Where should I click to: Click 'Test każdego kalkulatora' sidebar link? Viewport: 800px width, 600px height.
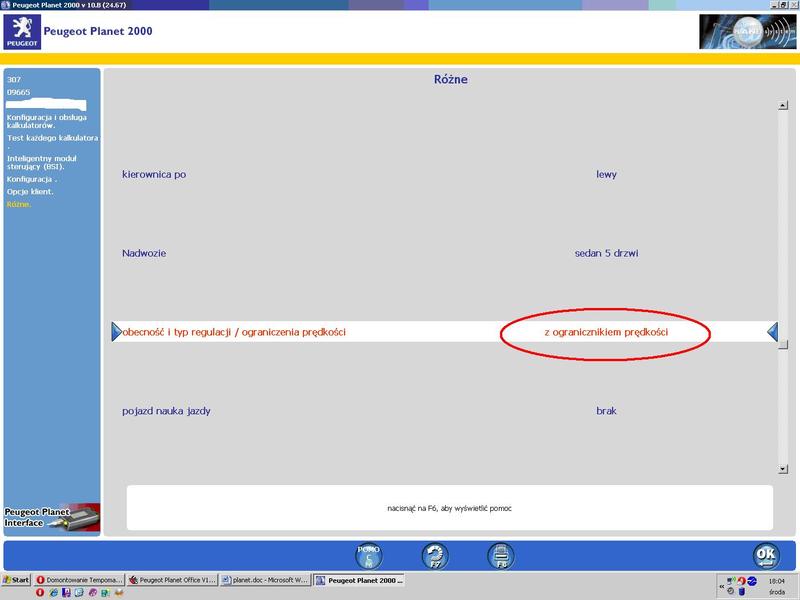51,138
